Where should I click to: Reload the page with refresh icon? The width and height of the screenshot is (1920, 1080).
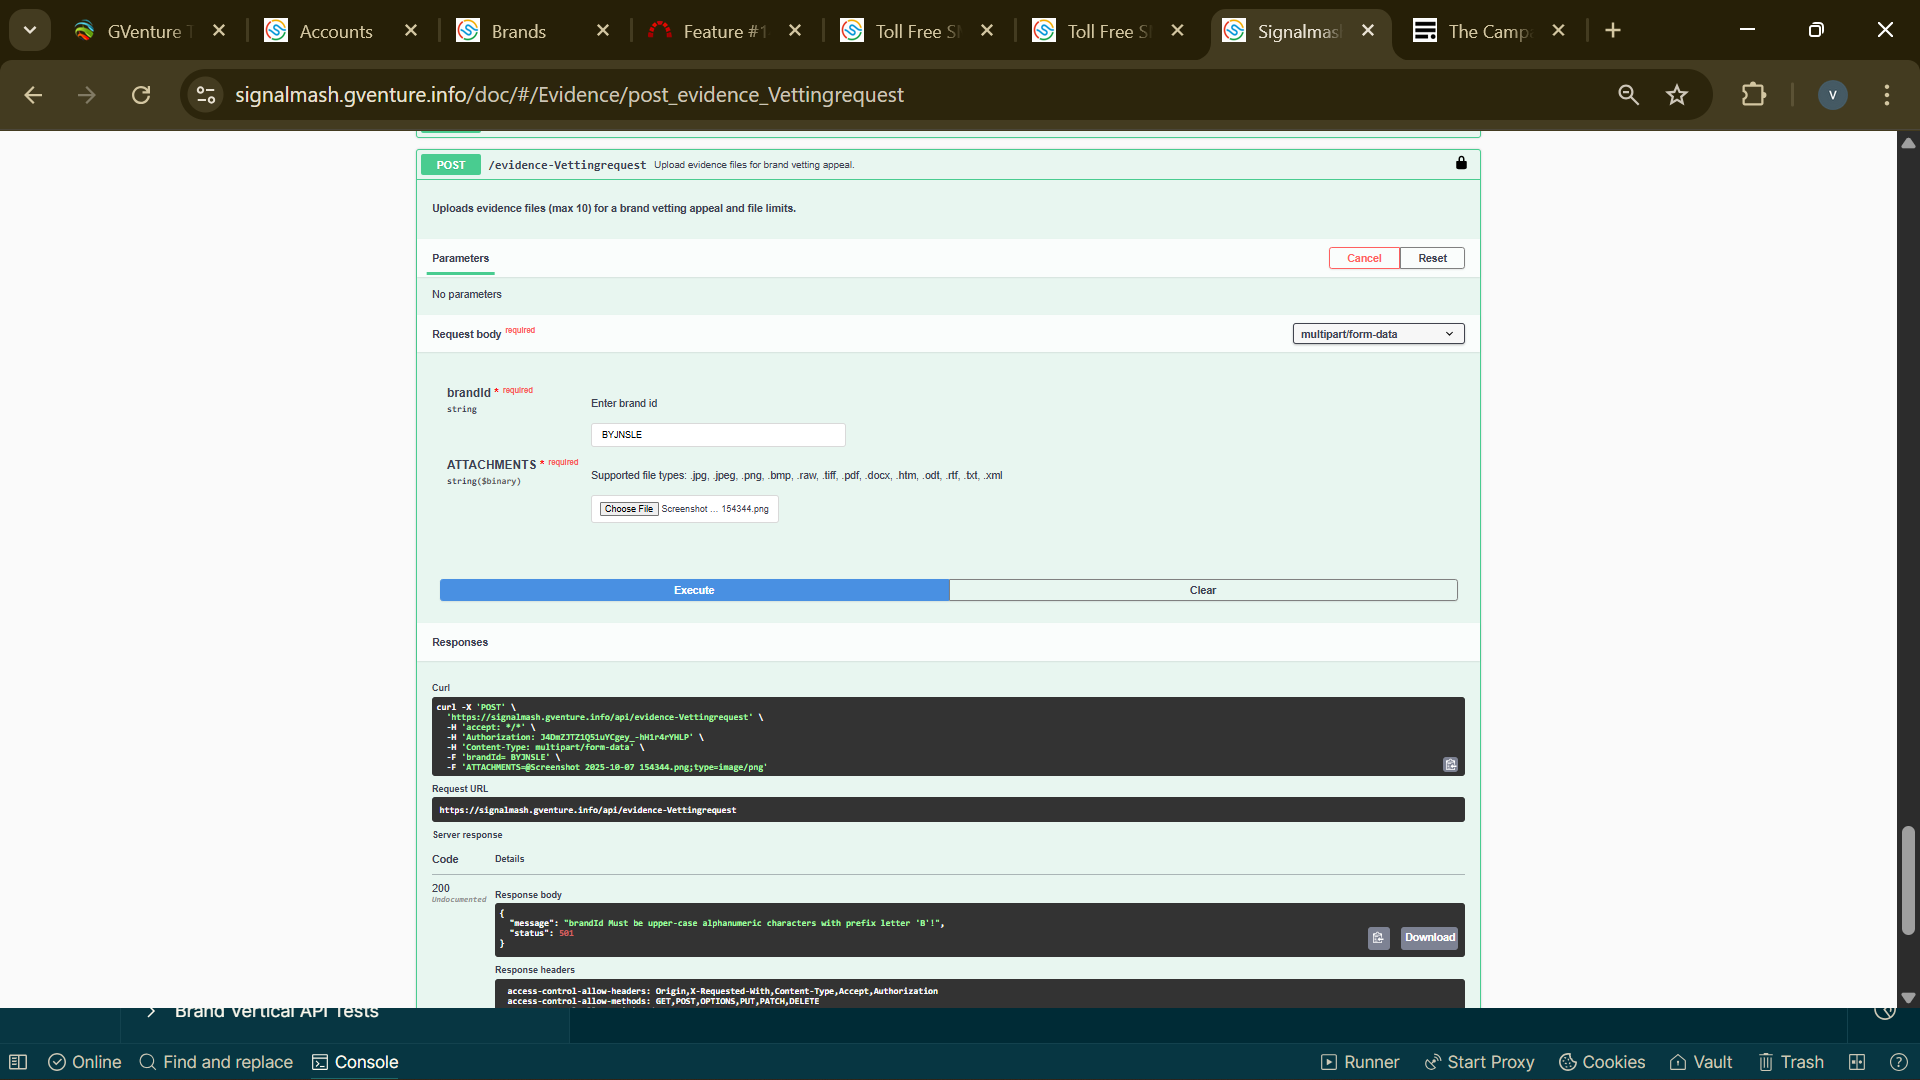point(141,95)
